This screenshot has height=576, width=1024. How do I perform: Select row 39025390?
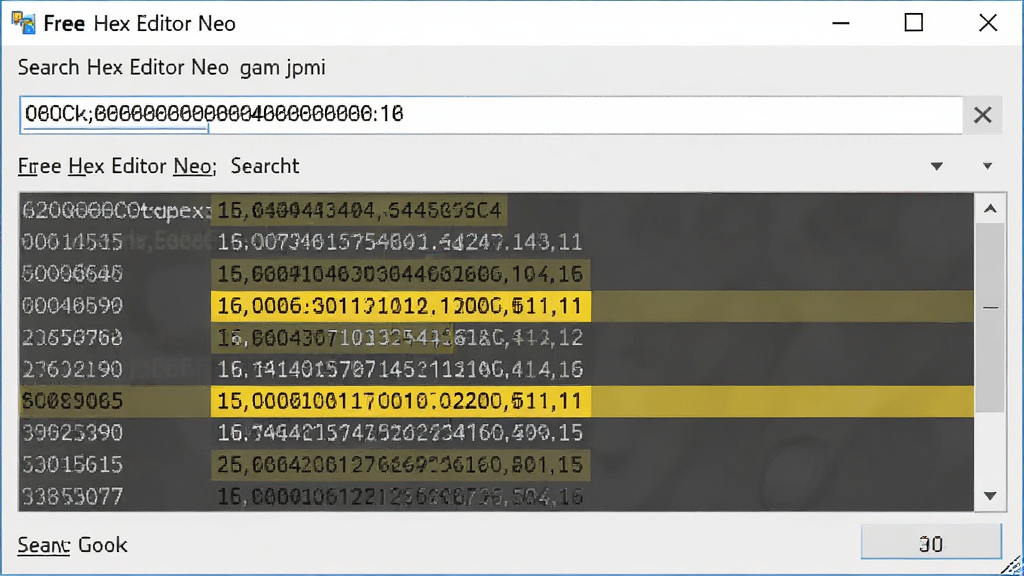pyautogui.click(x=496, y=433)
